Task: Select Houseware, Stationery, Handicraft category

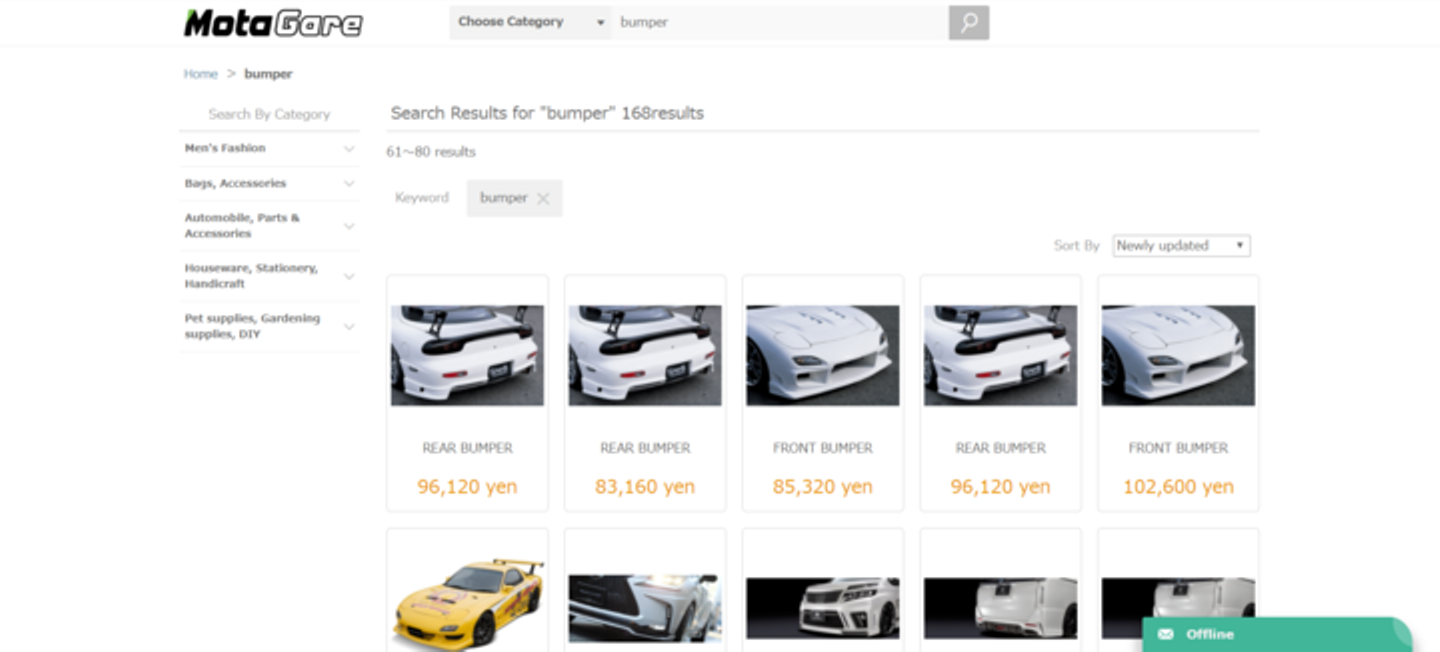Action: click(251, 275)
